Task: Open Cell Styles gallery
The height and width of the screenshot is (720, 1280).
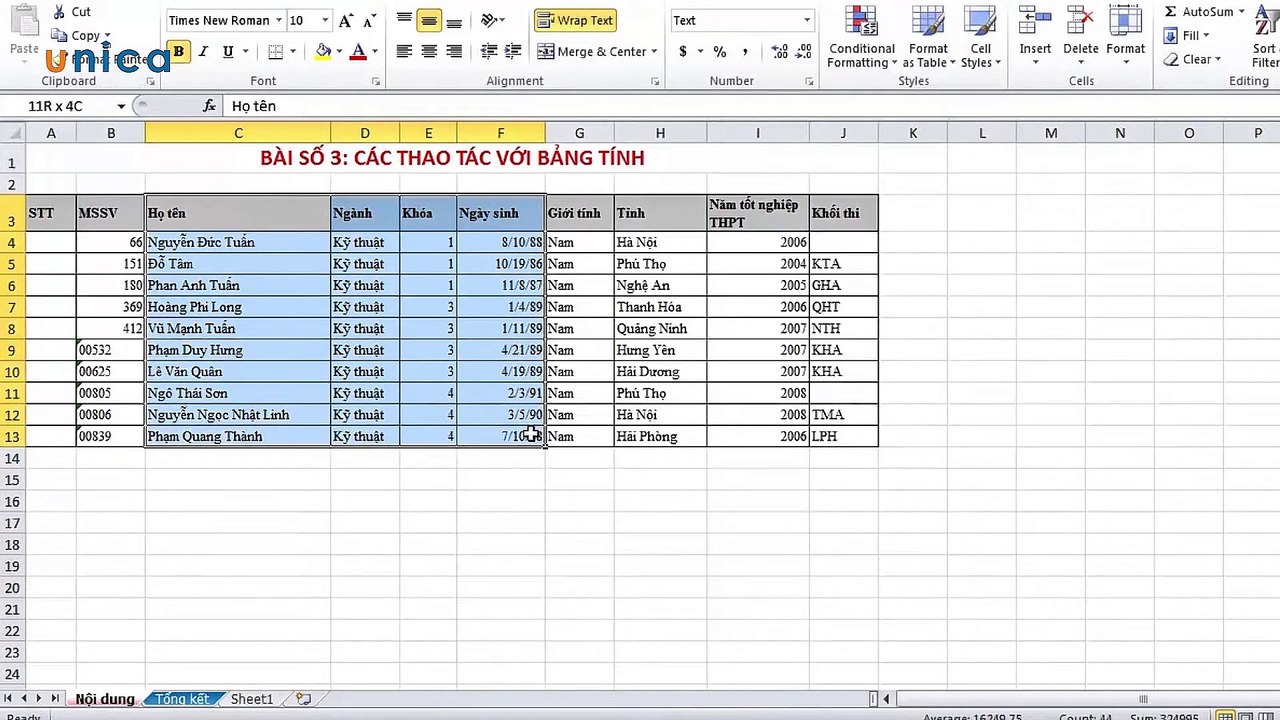Action: click(x=980, y=37)
